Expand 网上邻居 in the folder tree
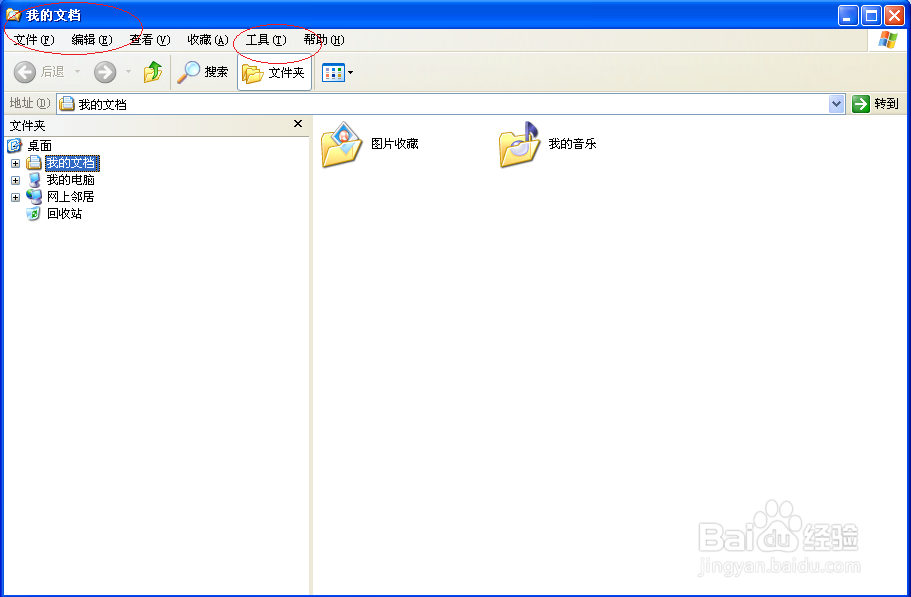 [16, 196]
